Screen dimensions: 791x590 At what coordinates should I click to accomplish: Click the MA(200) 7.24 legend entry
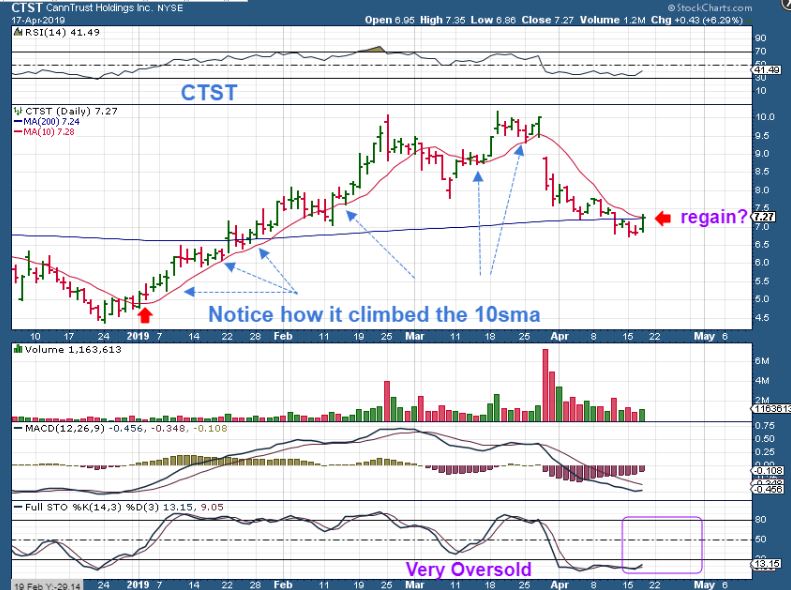[47, 122]
